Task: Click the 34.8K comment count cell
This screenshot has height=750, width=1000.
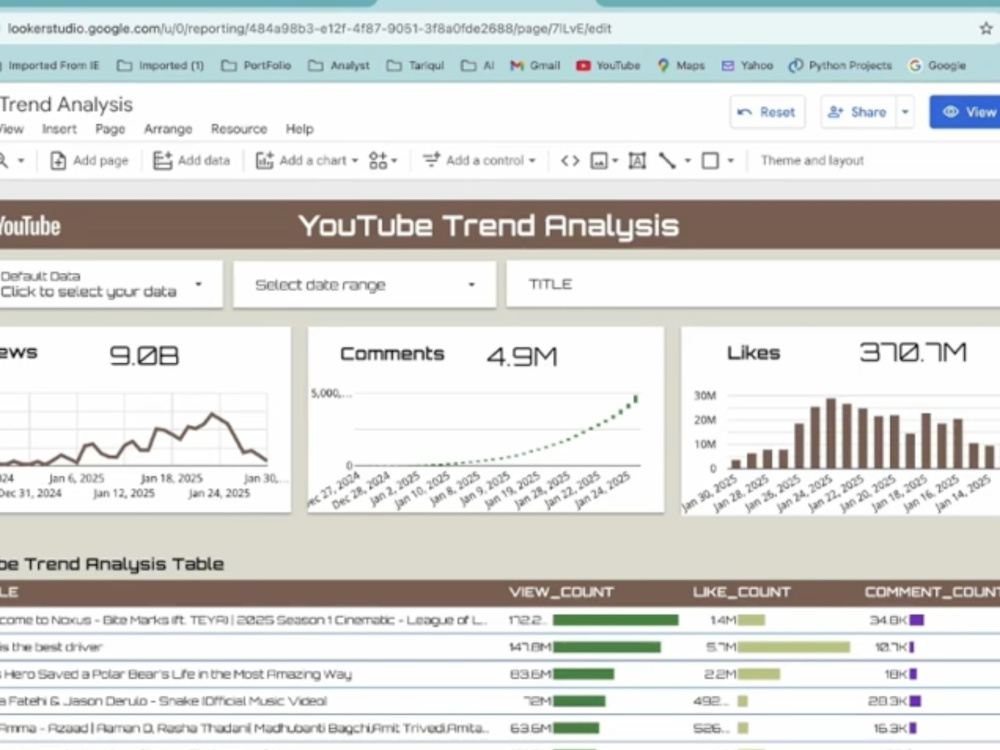Action: click(887, 620)
